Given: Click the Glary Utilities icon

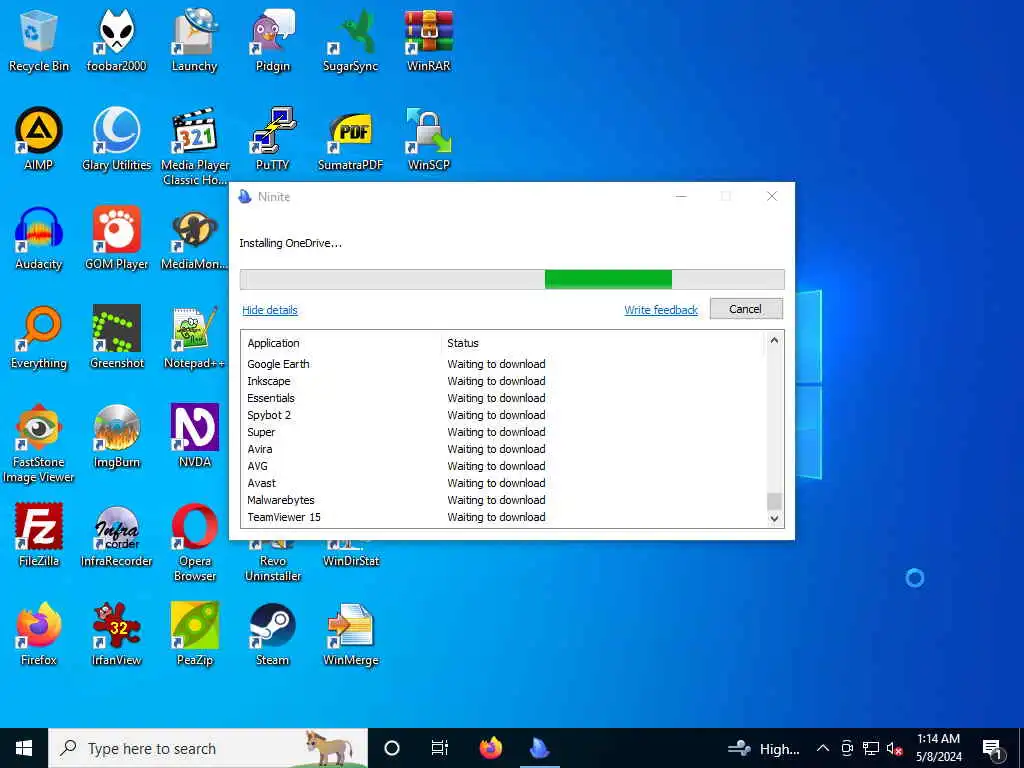Looking at the screenshot, I should click(116, 138).
